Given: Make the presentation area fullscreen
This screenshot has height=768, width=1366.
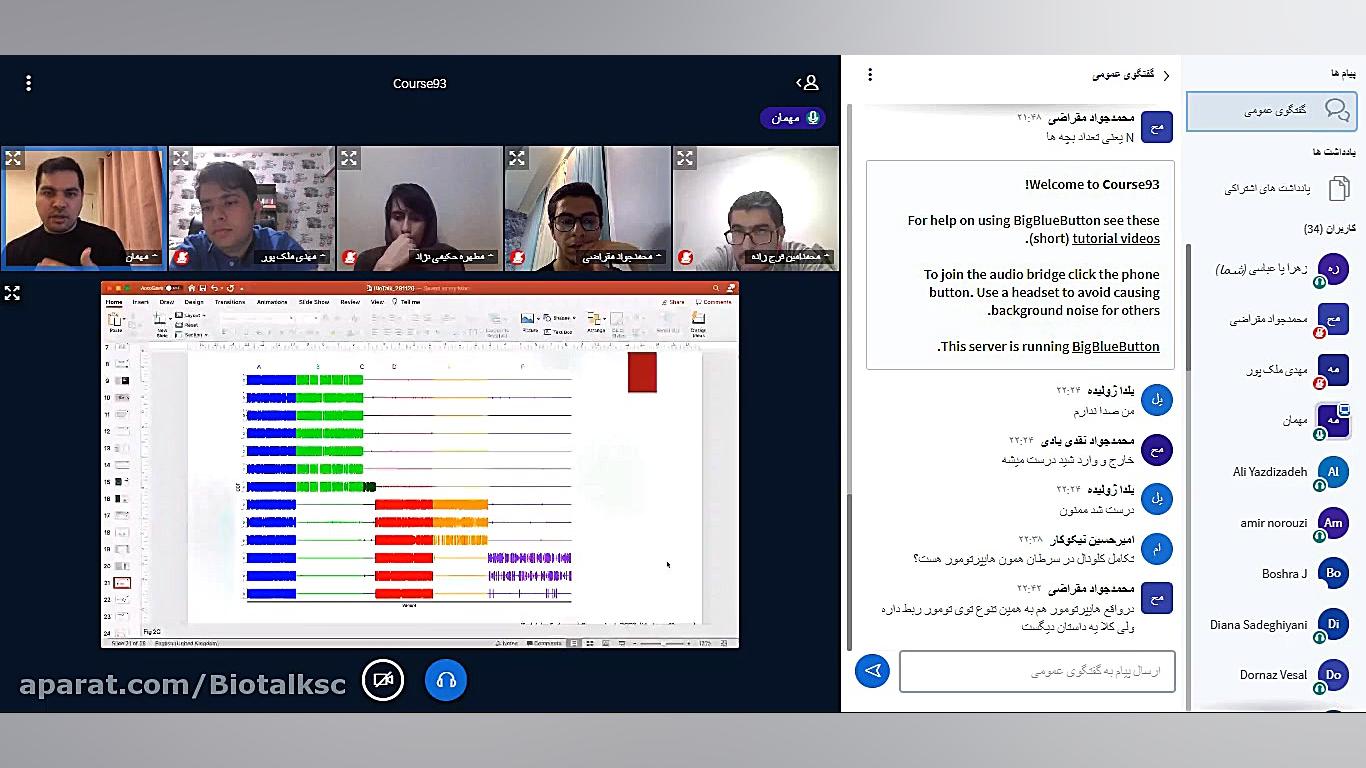Looking at the screenshot, I should click(13, 293).
